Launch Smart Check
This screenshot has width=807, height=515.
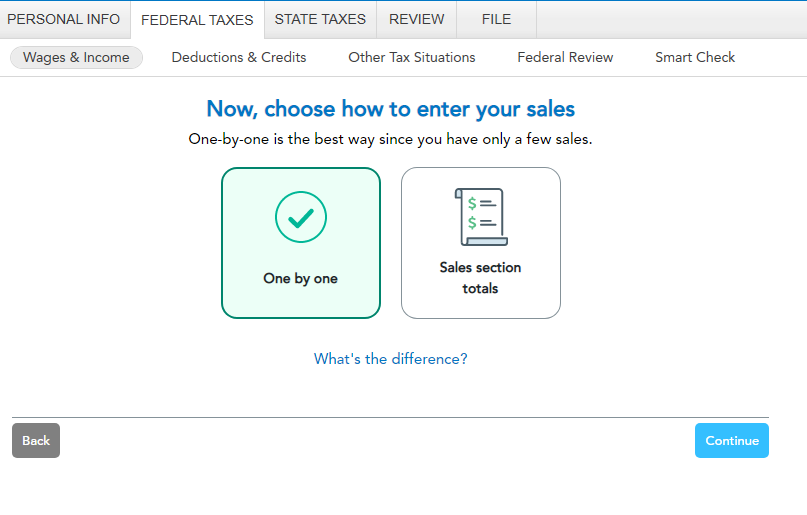point(695,58)
